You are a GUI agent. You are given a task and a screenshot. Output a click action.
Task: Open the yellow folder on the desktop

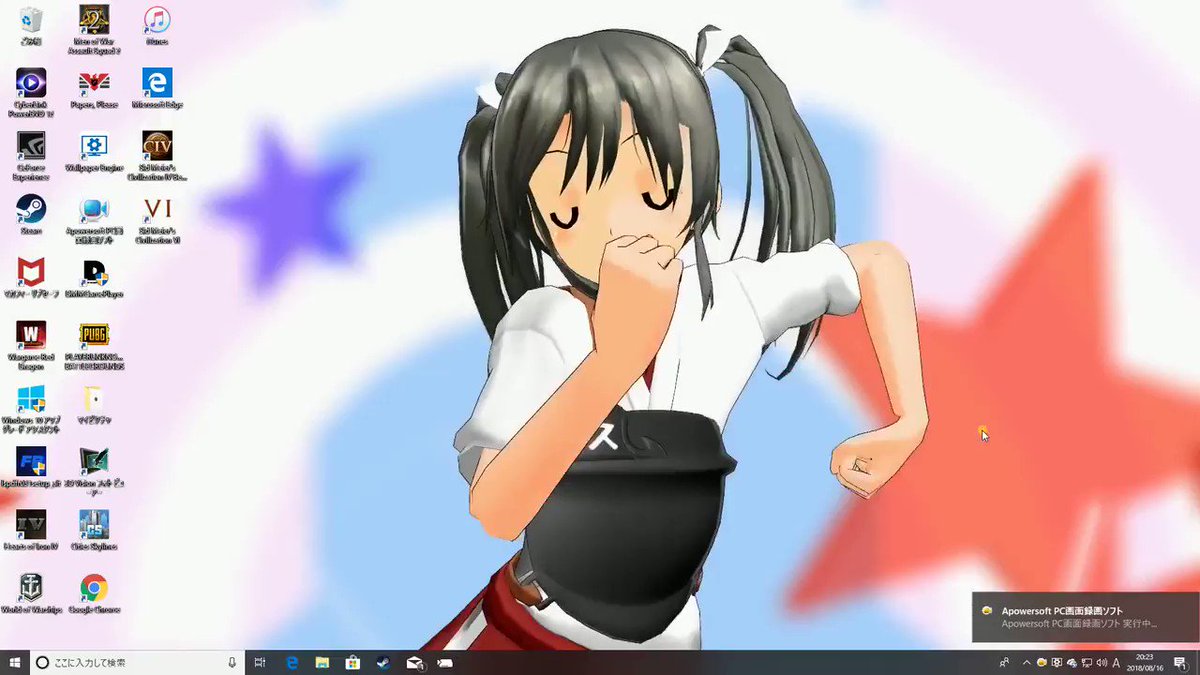(94, 405)
